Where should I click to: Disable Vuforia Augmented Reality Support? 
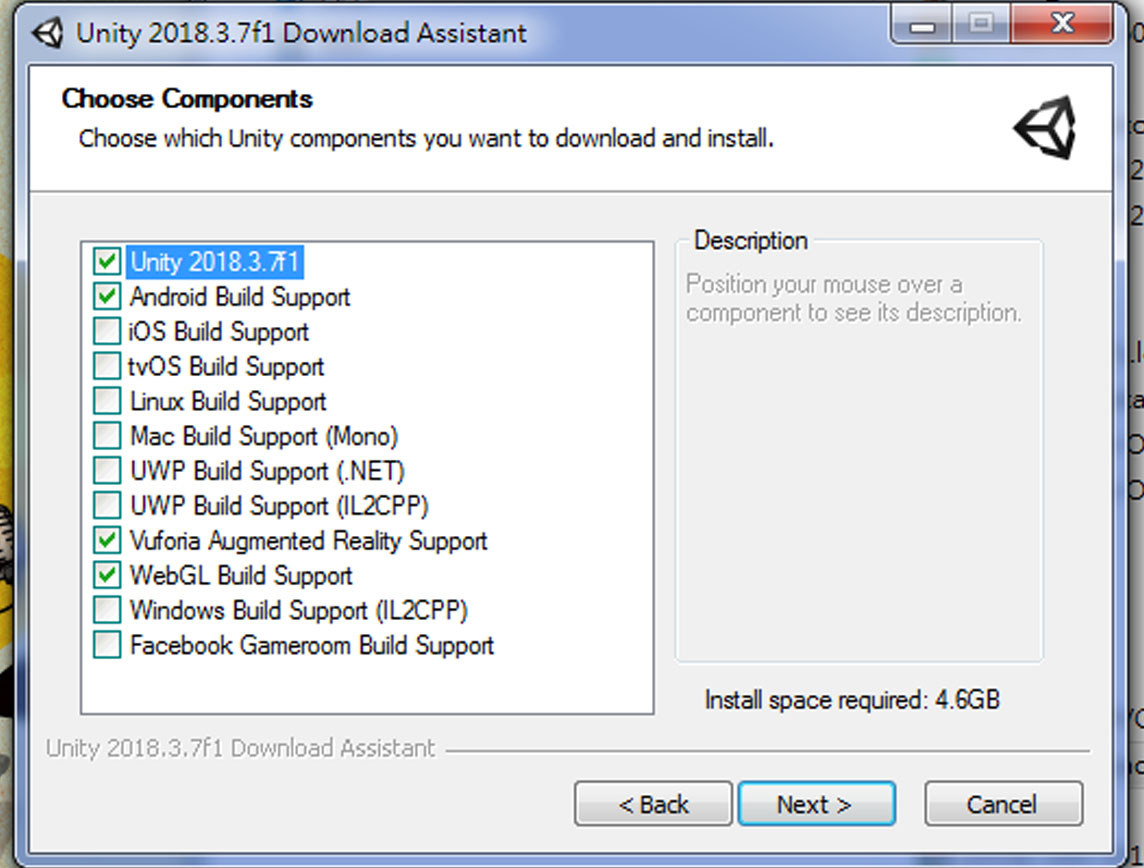[x=106, y=541]
